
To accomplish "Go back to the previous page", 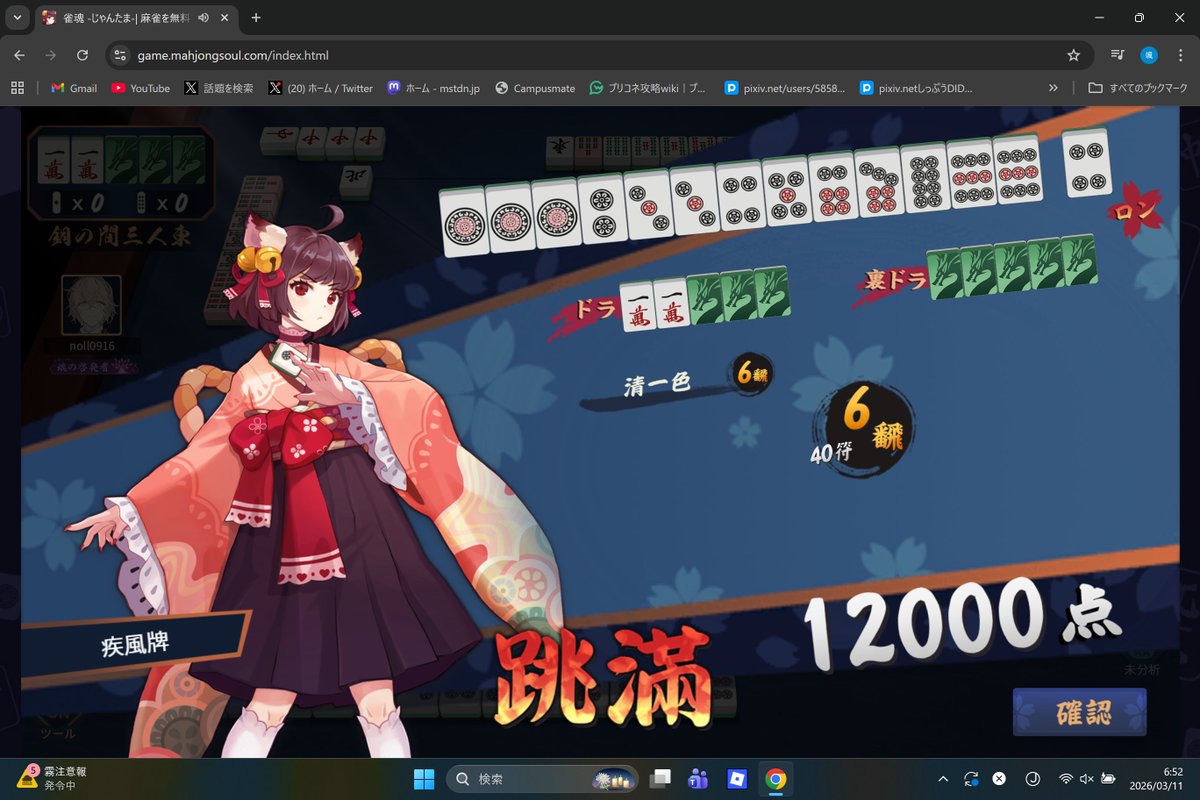I will (19, 55).
